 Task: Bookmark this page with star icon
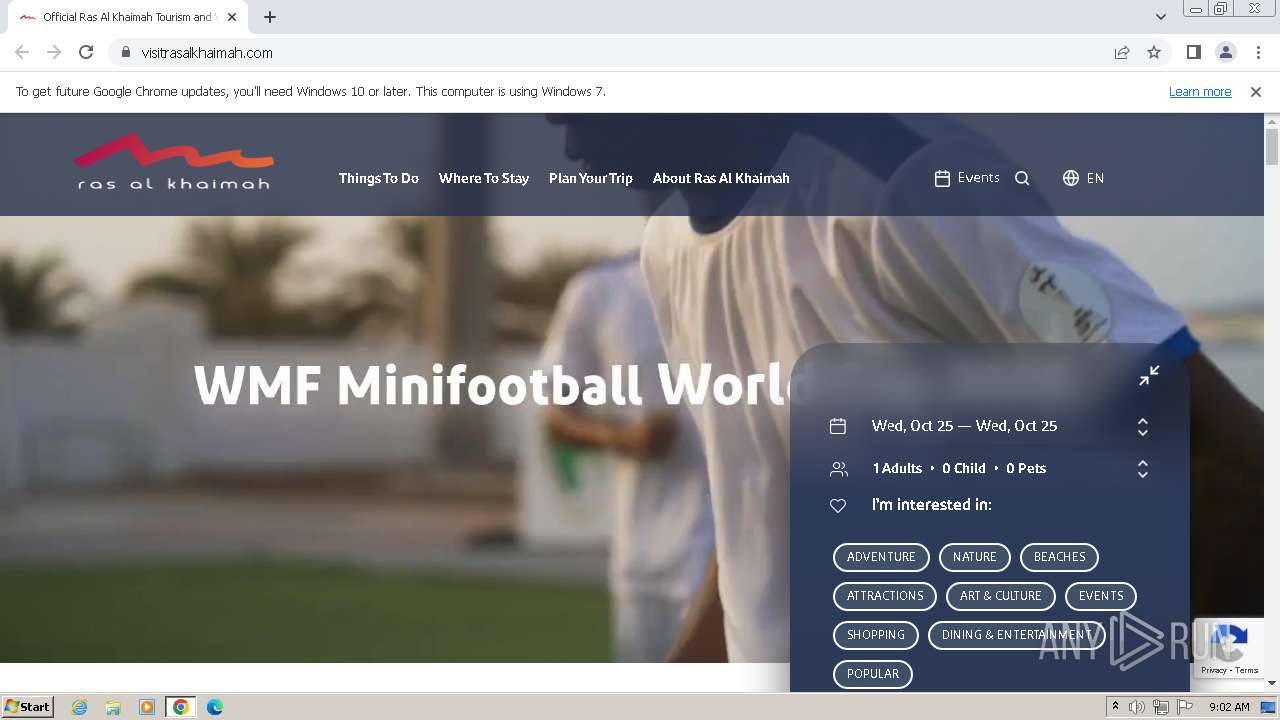(x=1154, y=52)
